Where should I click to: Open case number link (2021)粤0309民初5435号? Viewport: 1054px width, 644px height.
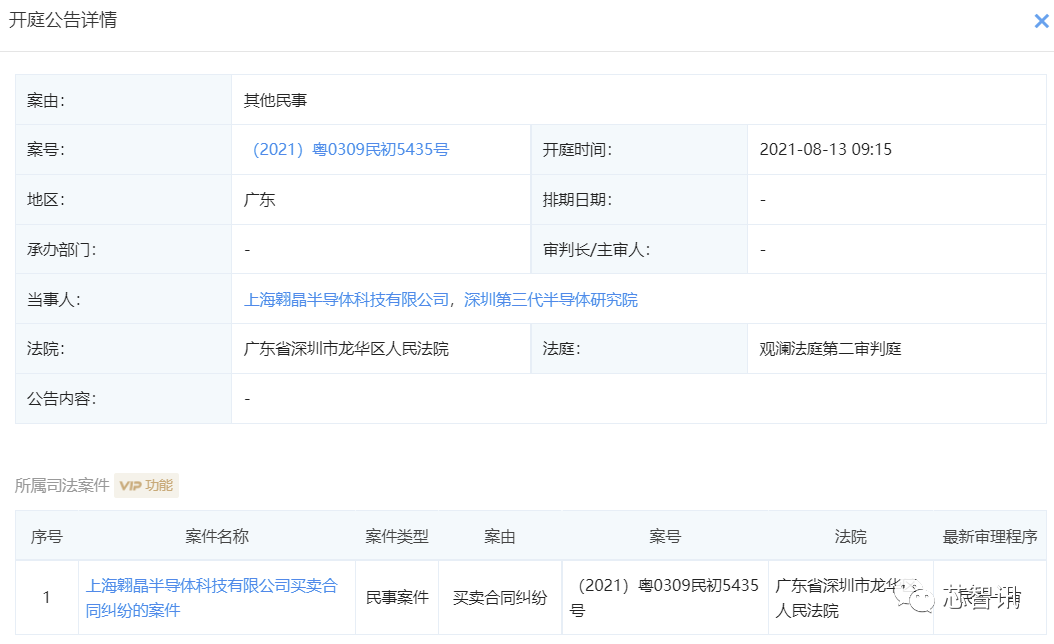tap(350, 149)
